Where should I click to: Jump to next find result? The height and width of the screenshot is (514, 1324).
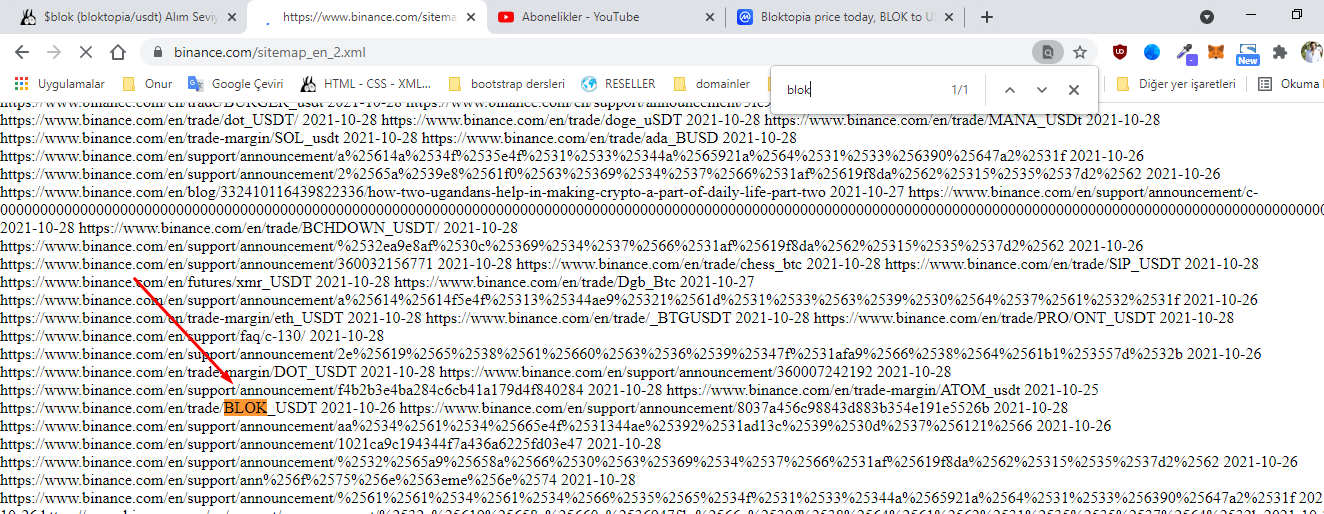(1042, 90)
